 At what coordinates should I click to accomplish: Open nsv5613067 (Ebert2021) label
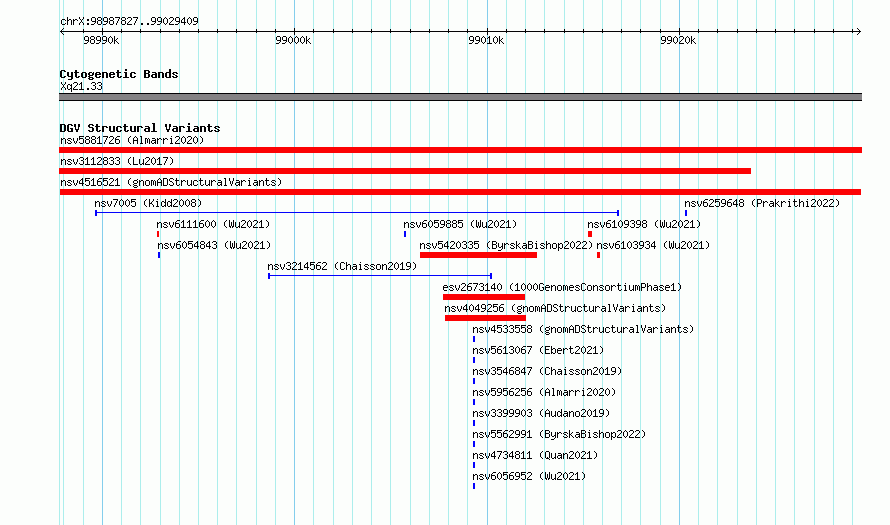point(538,350)
